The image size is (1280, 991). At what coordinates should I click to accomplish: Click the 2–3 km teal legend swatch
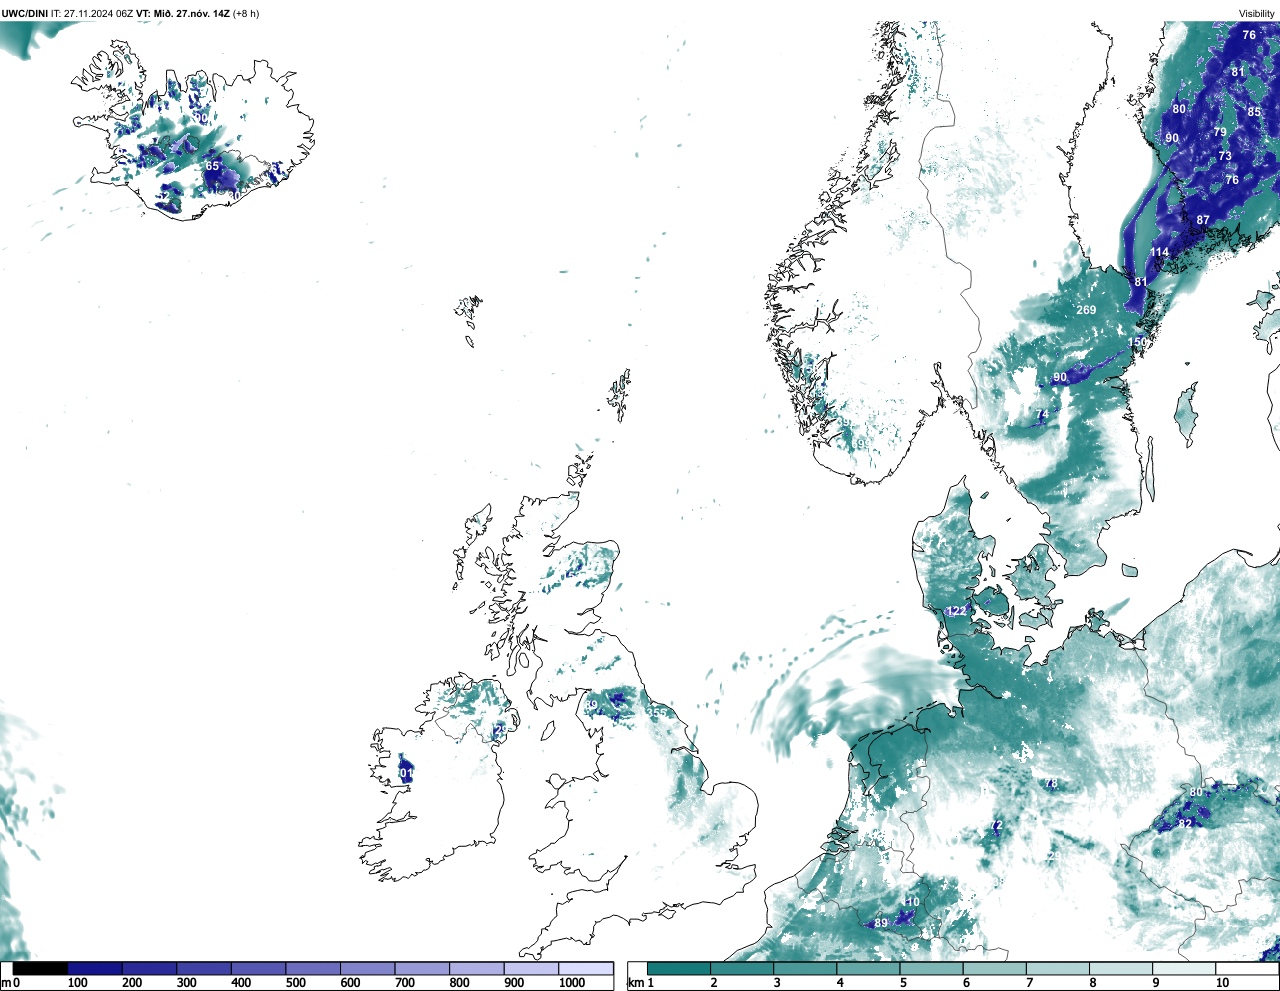(x=742, y=968)
